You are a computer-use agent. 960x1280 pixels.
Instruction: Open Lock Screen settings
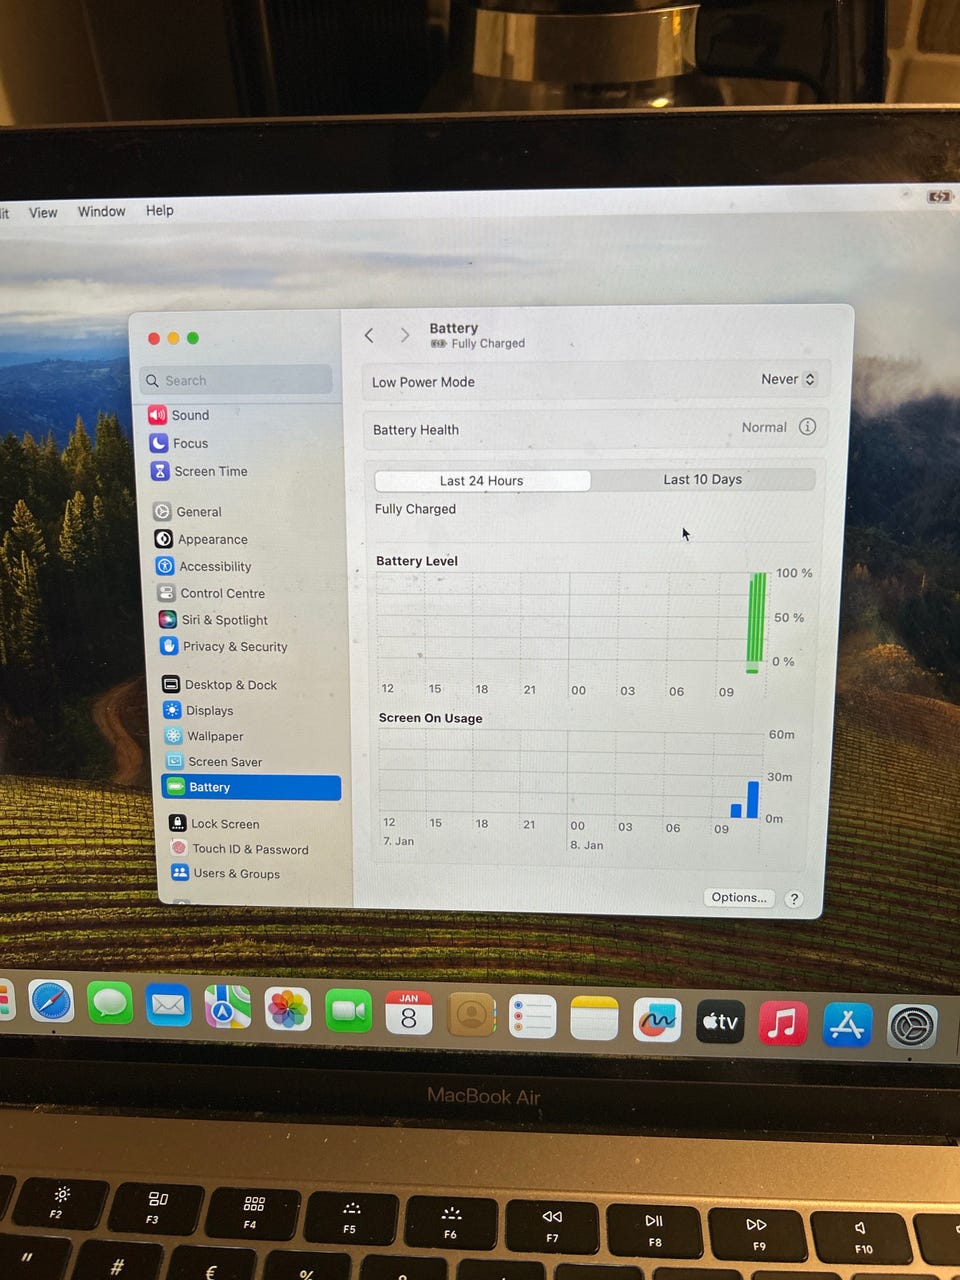214,824
